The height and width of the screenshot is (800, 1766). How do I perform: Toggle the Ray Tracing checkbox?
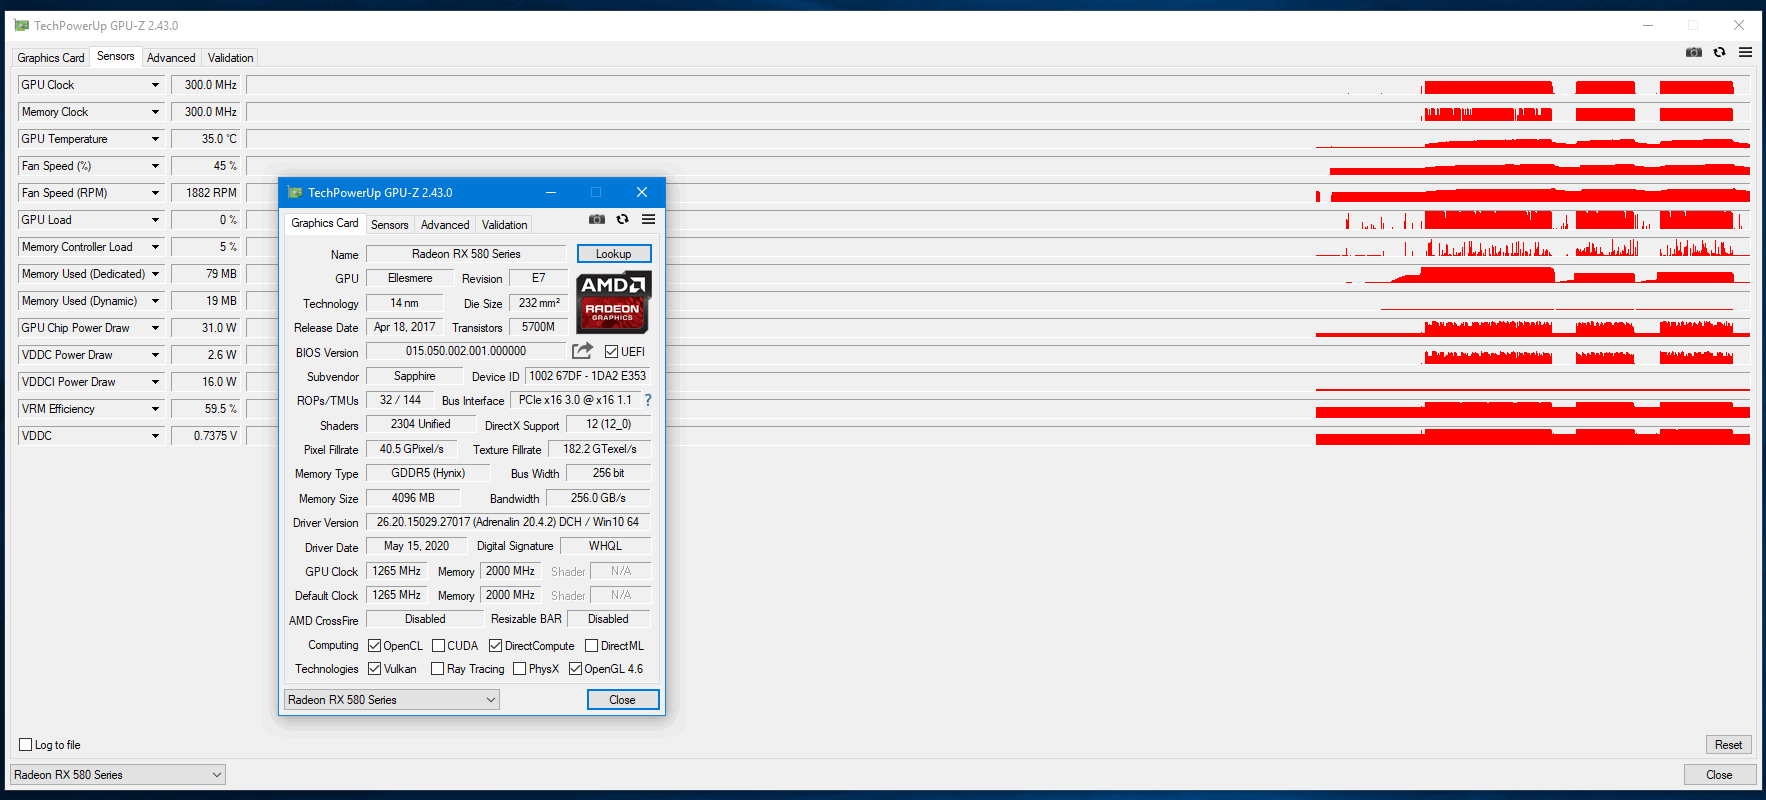[437, 669]
